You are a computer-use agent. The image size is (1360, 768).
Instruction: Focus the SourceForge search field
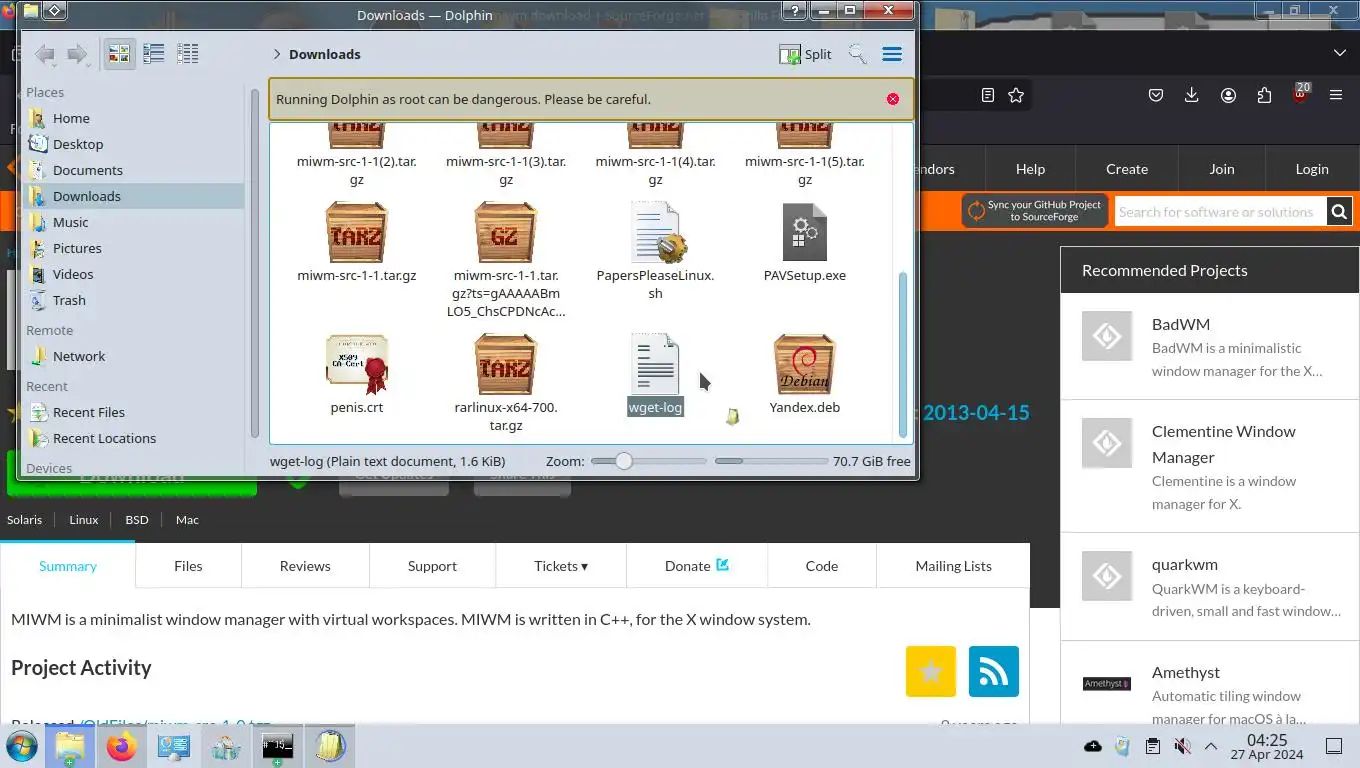click(1220, 212)
